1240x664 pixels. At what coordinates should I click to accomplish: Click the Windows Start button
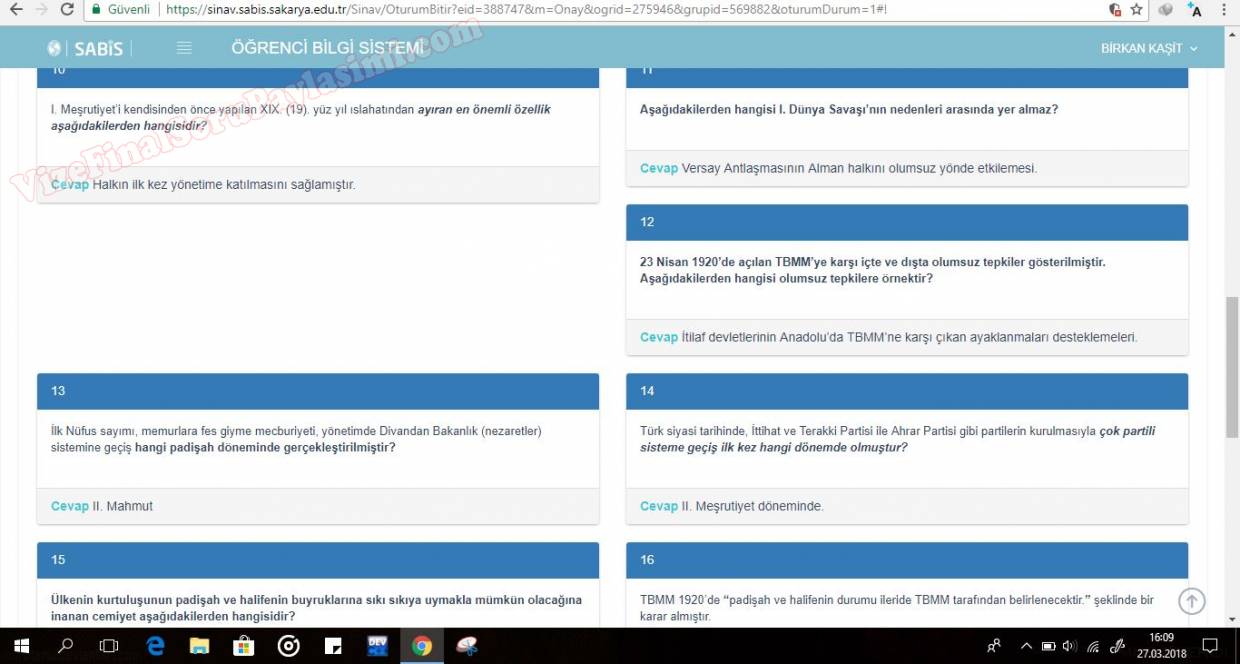point(21,646)
